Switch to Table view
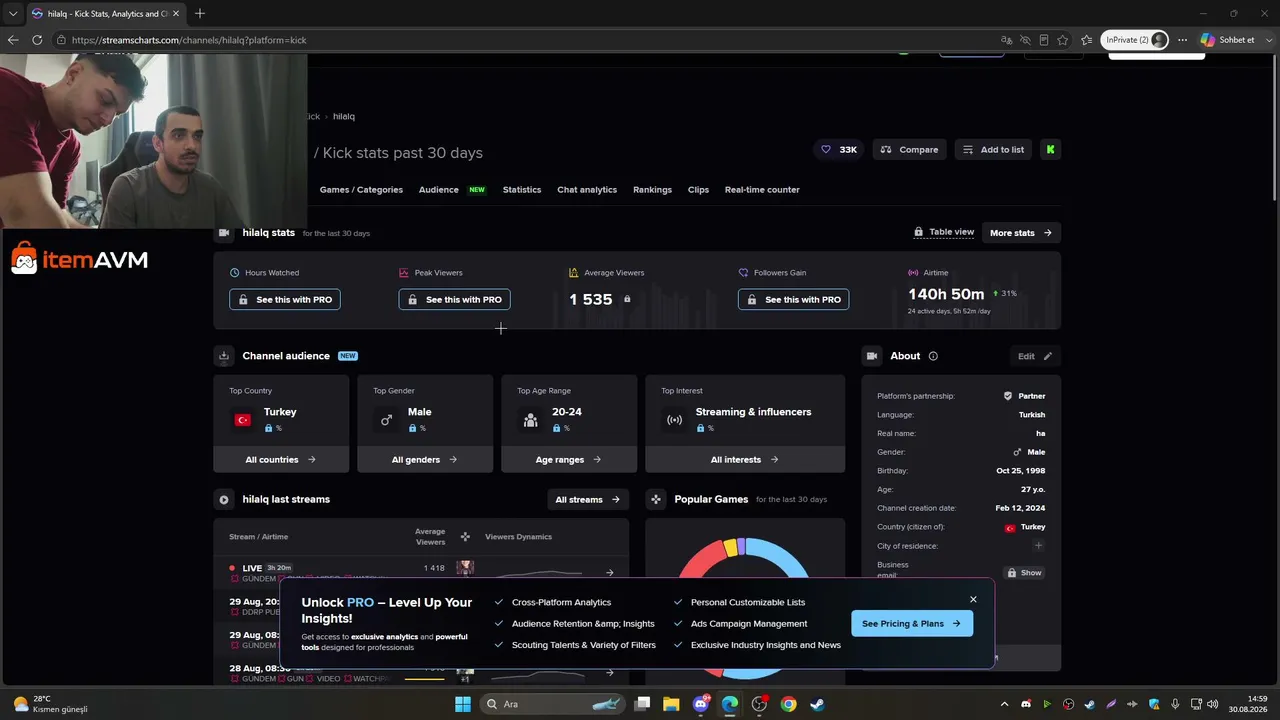 pyautogui.click(x=944, y=232)
